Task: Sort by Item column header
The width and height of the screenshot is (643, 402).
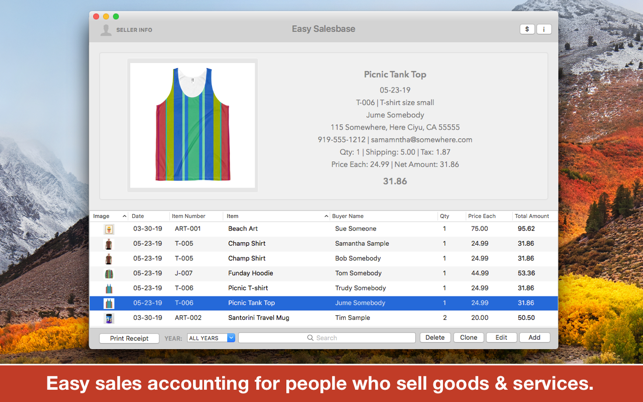Action: point(233,216)
